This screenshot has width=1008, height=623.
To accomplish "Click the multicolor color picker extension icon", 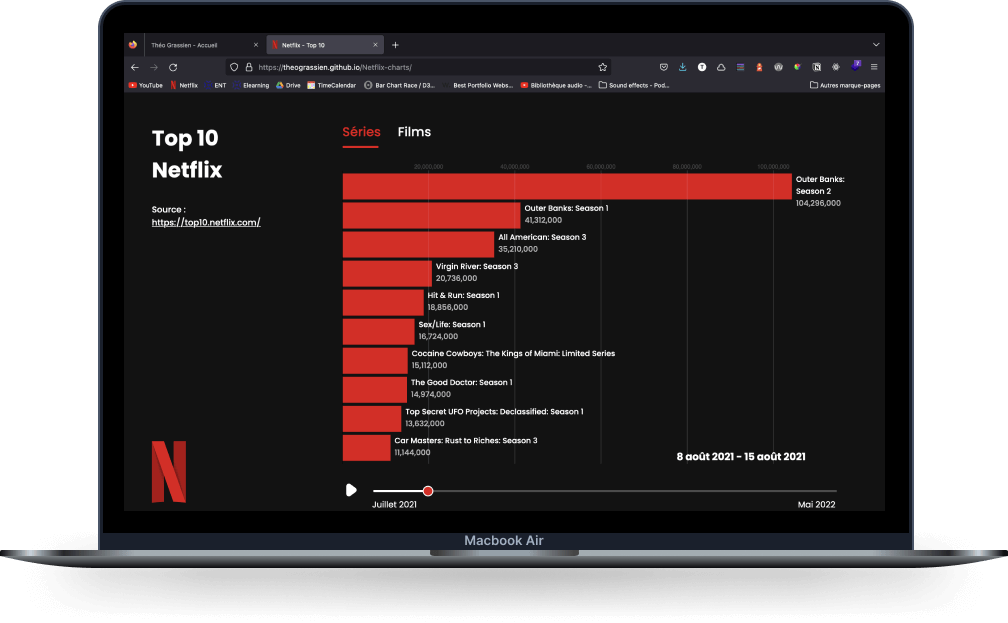I will [798, 67].
